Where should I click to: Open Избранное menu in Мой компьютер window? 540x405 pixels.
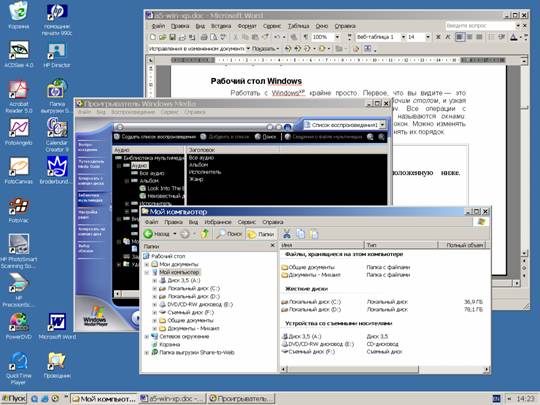218,222
